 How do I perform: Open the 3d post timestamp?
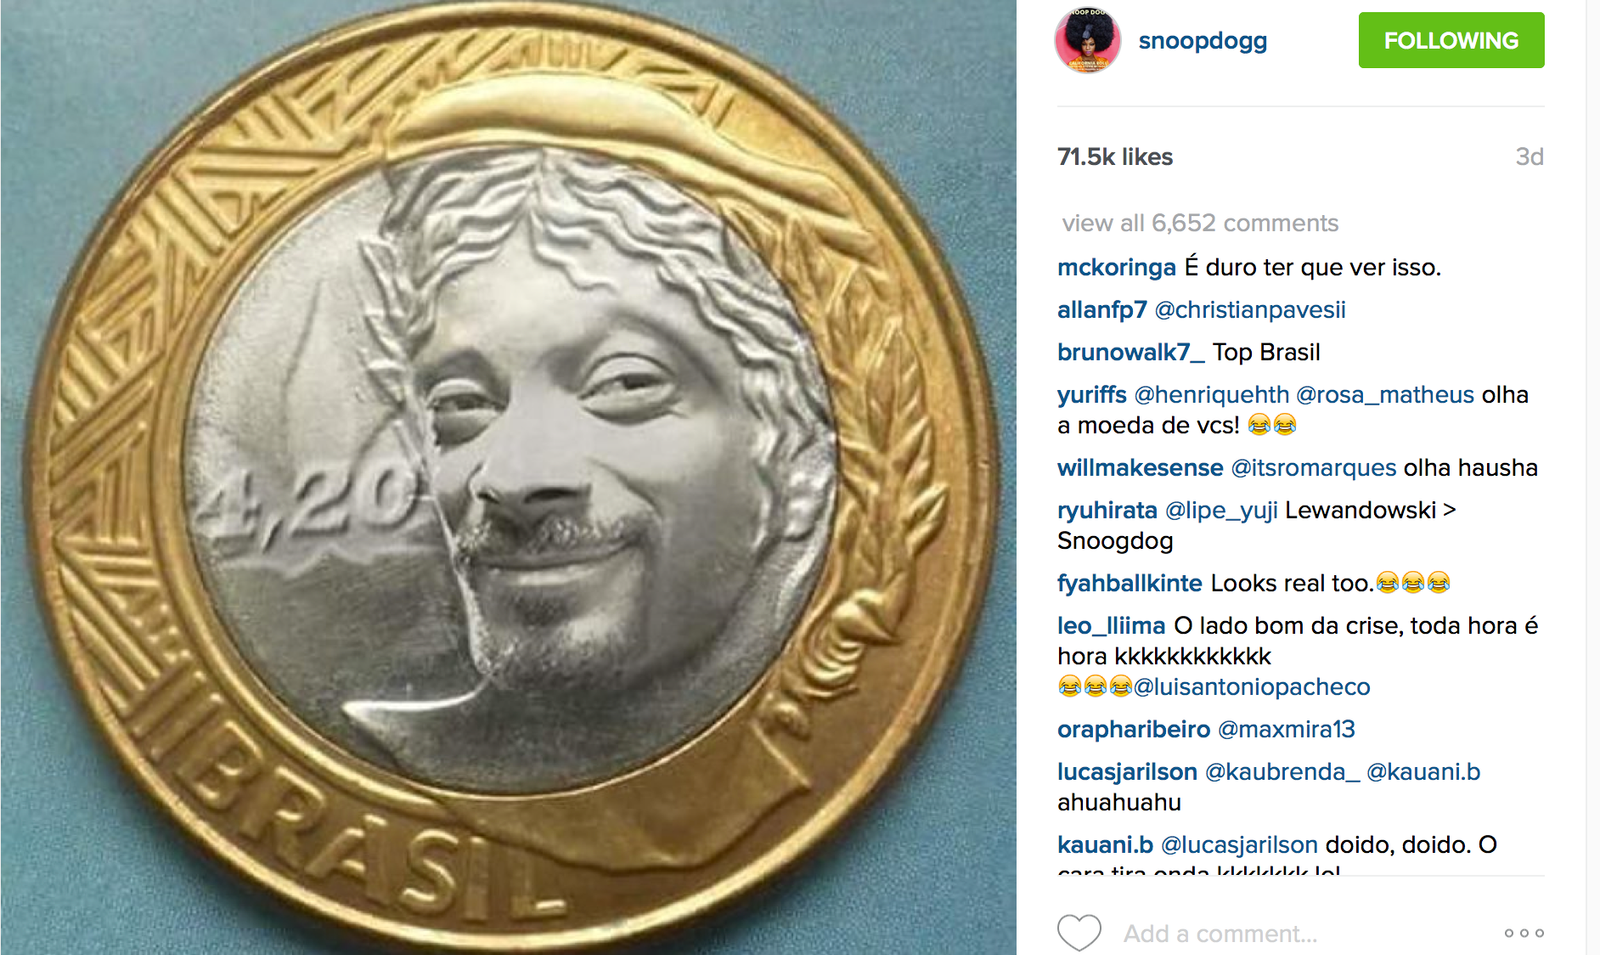click(x=1529, y=157)
